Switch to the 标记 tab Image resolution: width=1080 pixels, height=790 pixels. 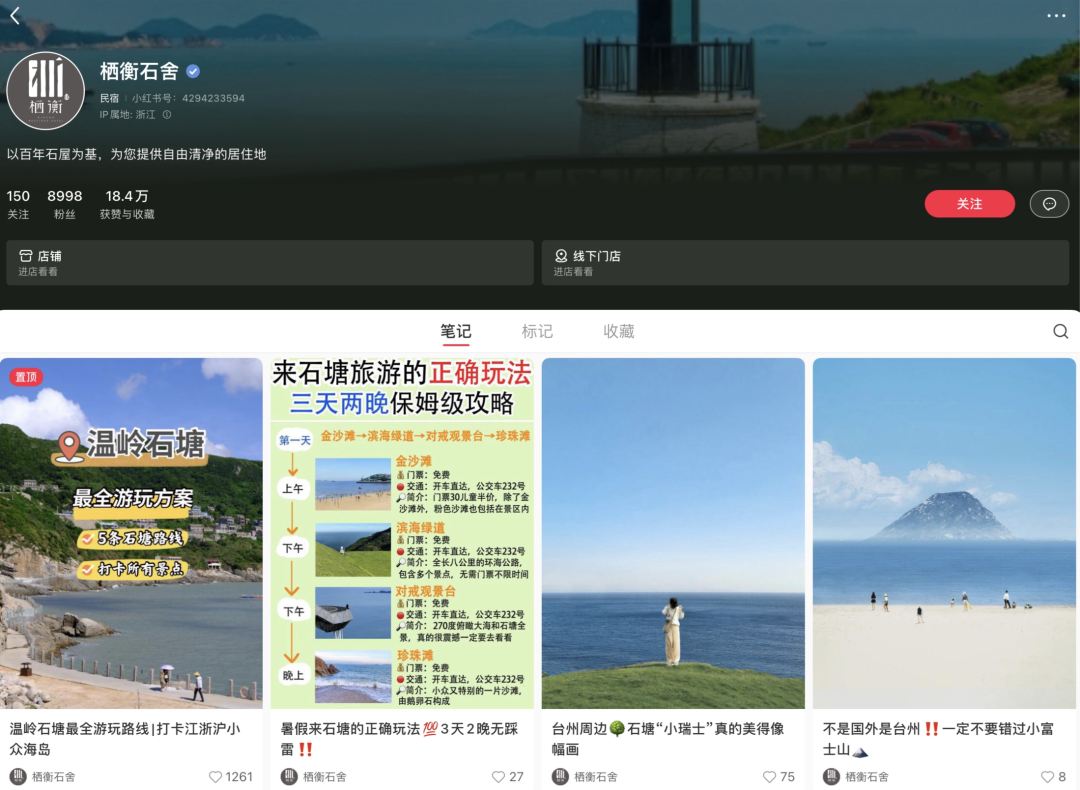(537, 332)
